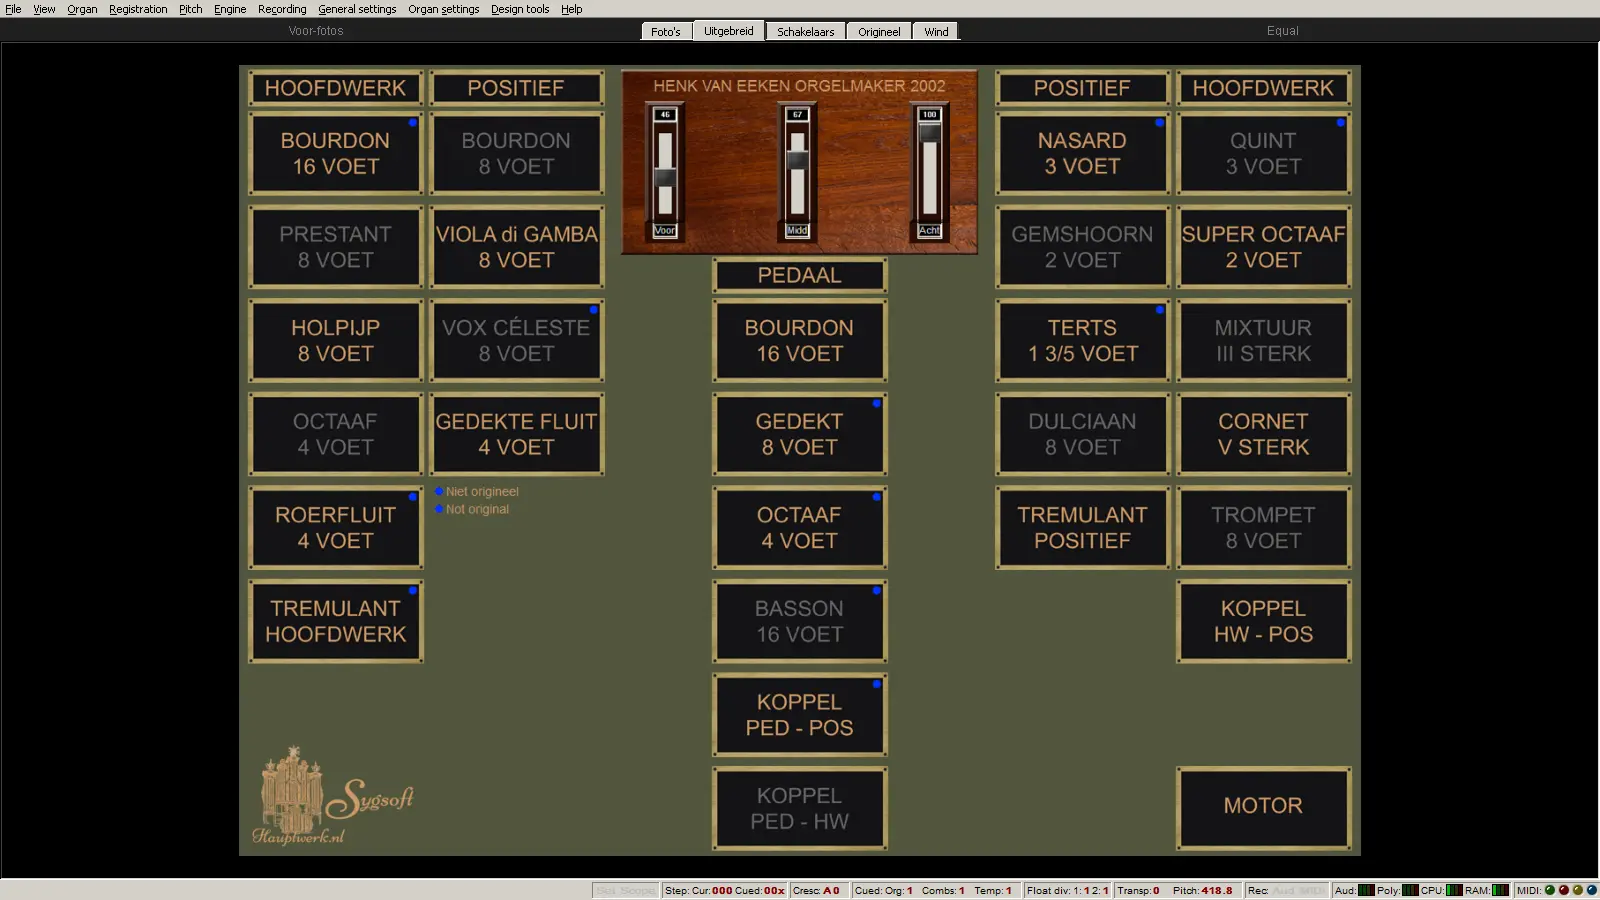Toggle the Hoofdwerk Bourdon 16 Voet stop
Viewport: 1600px width, 900px height.
tap(335, 154)
